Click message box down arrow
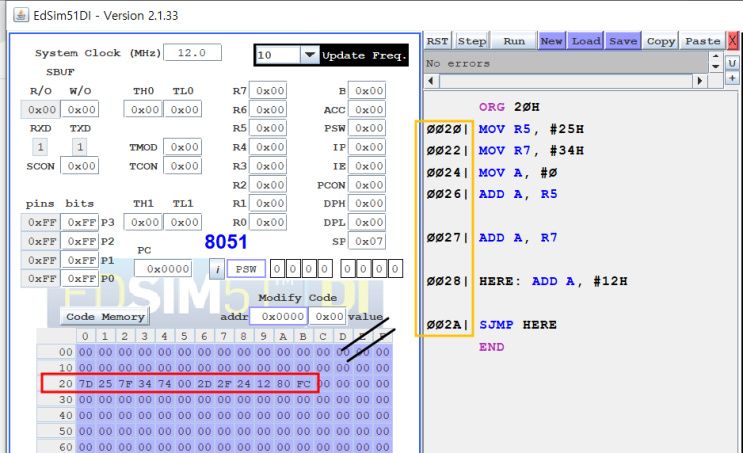This screenshot has height=453, width=743. click(716, 67)
